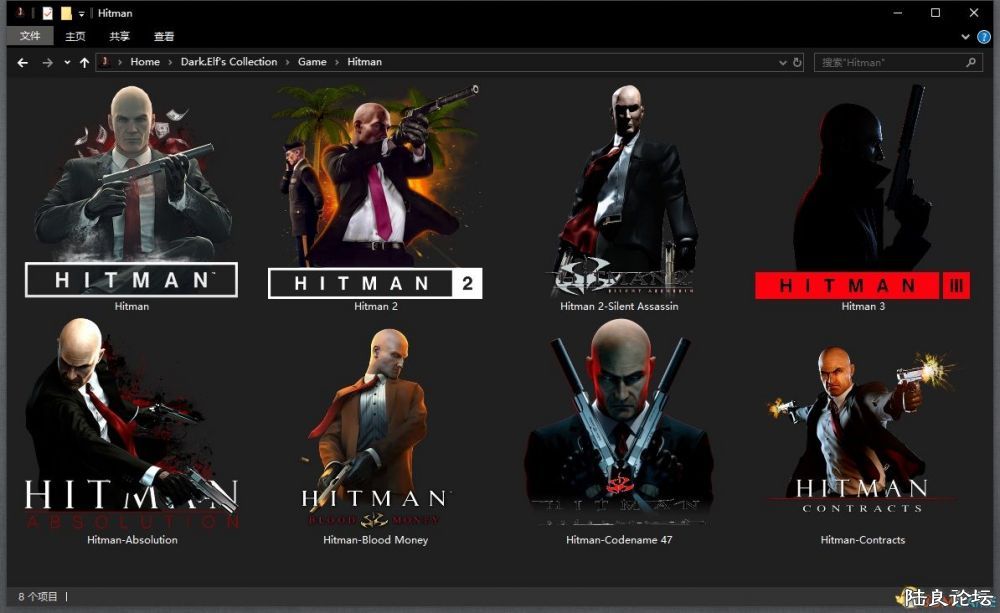
Task: Refresh the current folder view
Action: coord(797,62)
